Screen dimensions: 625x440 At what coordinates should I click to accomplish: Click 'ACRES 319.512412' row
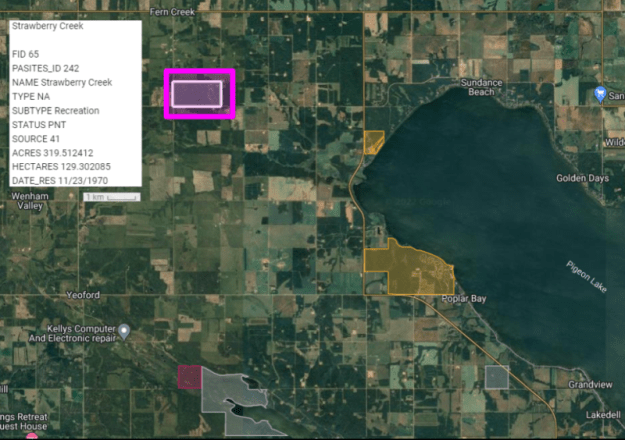coord(52,153)
